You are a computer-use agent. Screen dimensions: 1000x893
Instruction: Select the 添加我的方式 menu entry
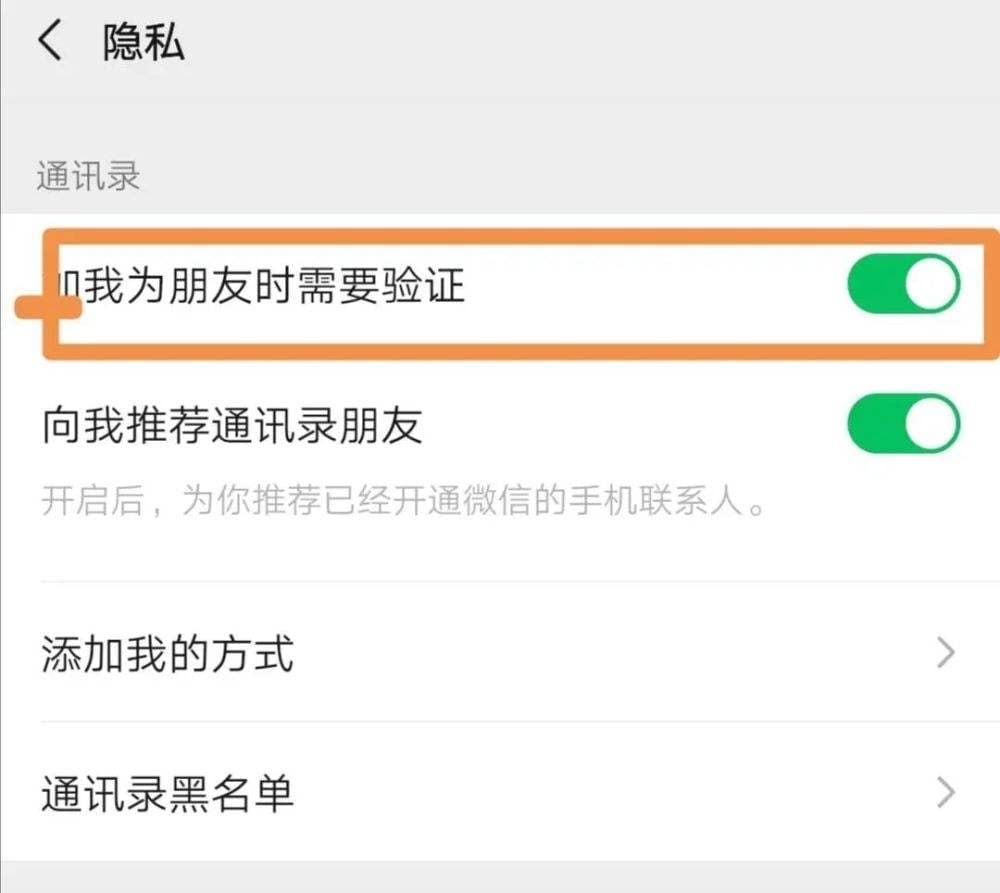click(x=165, y=655)
